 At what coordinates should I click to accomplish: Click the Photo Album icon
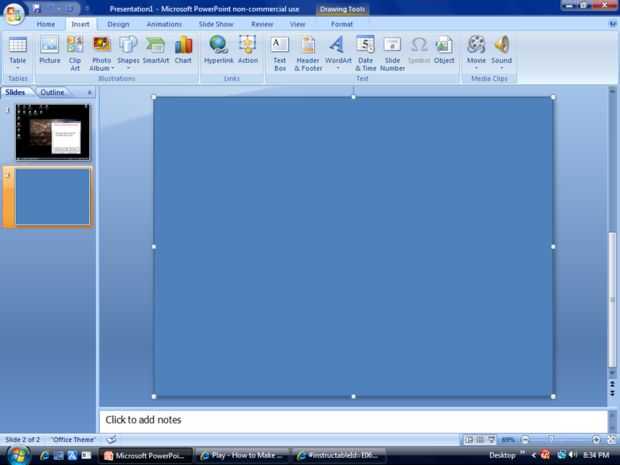click(102, 45)
